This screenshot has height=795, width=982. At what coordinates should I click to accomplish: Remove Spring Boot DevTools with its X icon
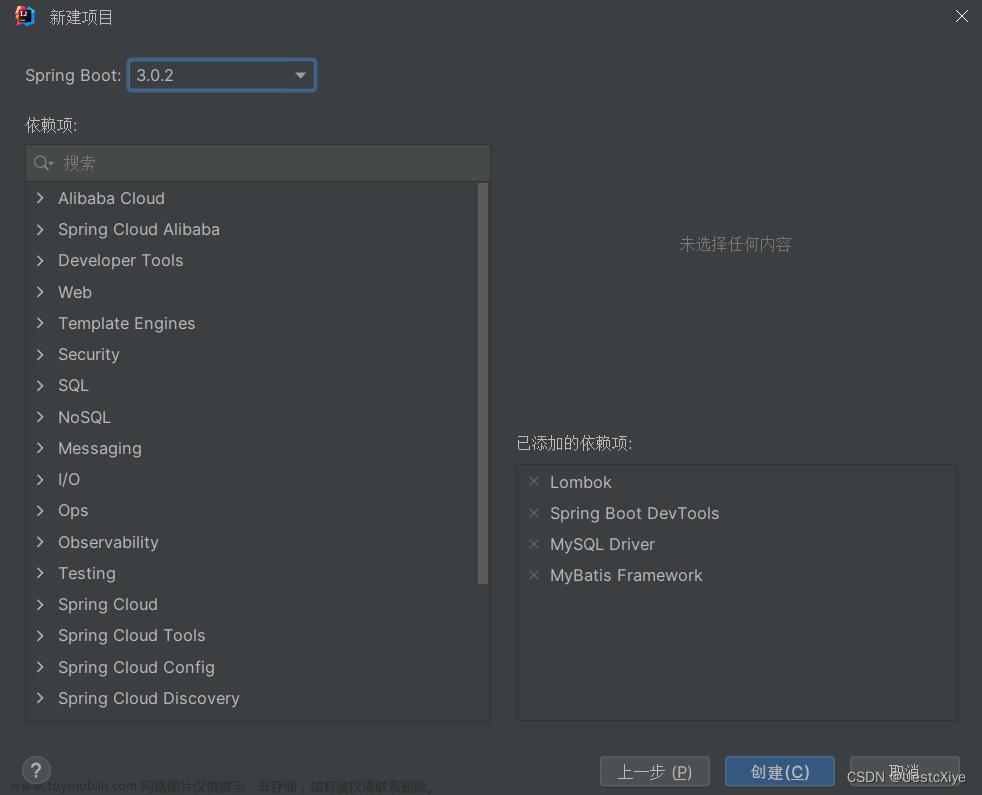pos(534,513)
